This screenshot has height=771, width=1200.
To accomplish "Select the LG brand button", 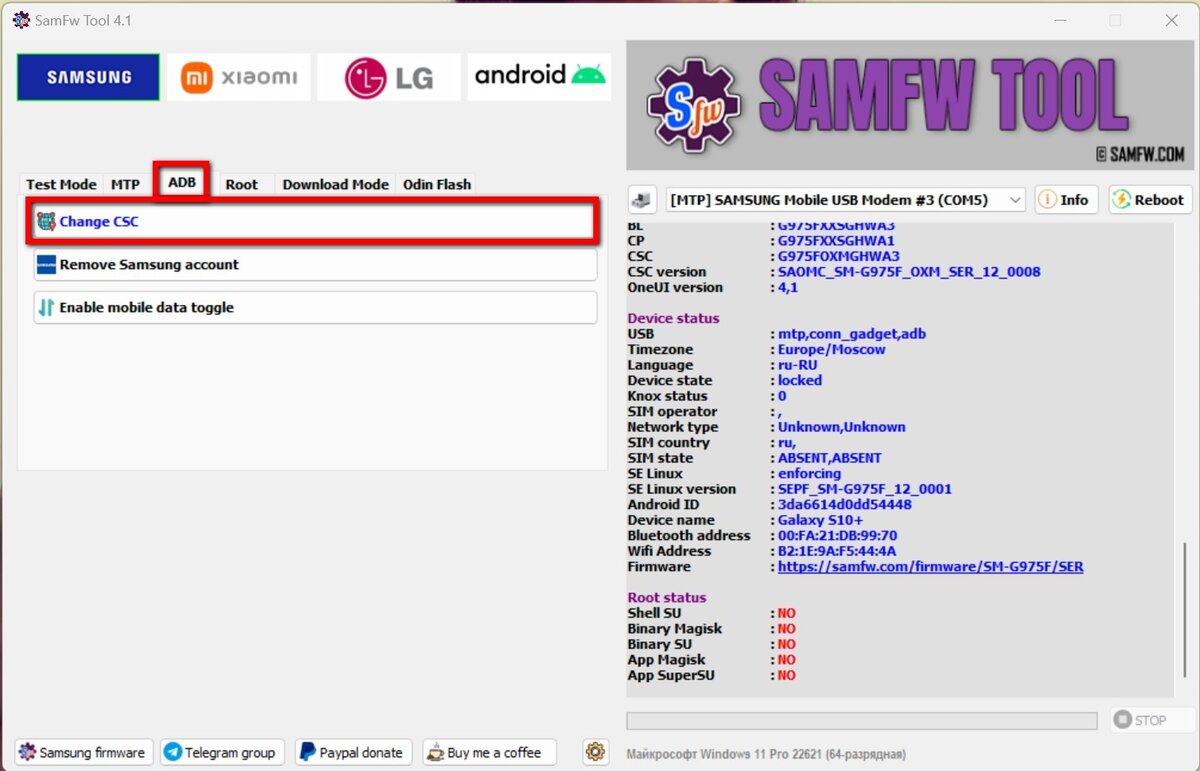I will click(x=389, y=77).
